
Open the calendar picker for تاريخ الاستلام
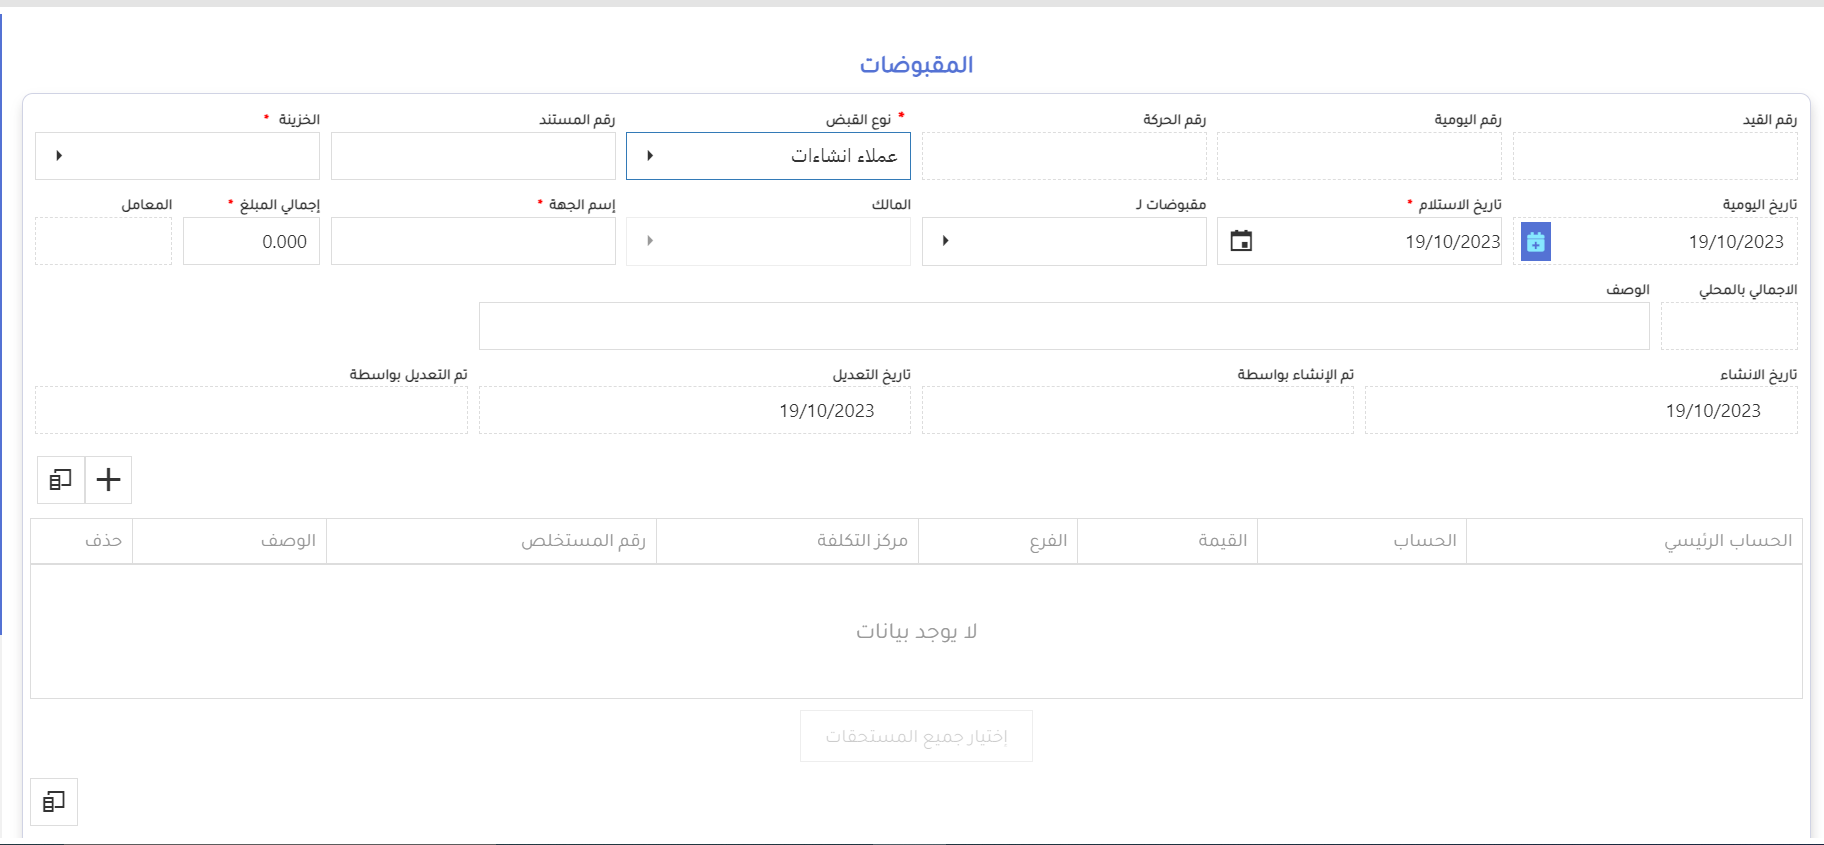pyautogui.click(x=1241, y=241)
